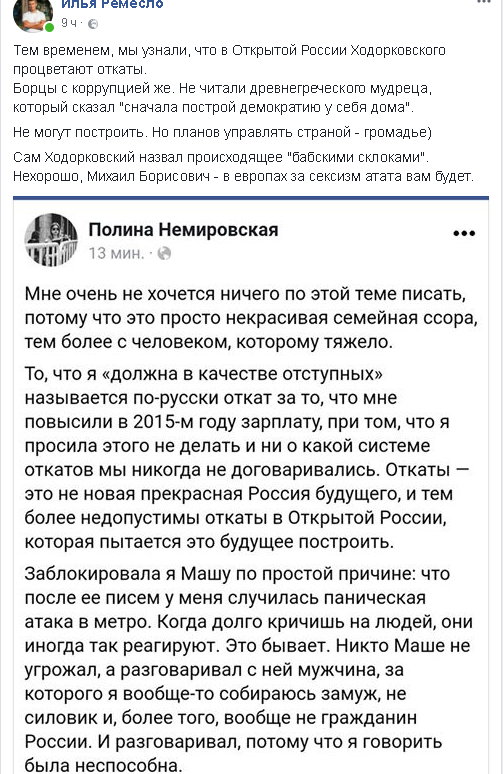Click the line starting "Борцы с коррупцией же"
Image resolution: width=503 pixels, height=774 pixels.
click(223, 88)
